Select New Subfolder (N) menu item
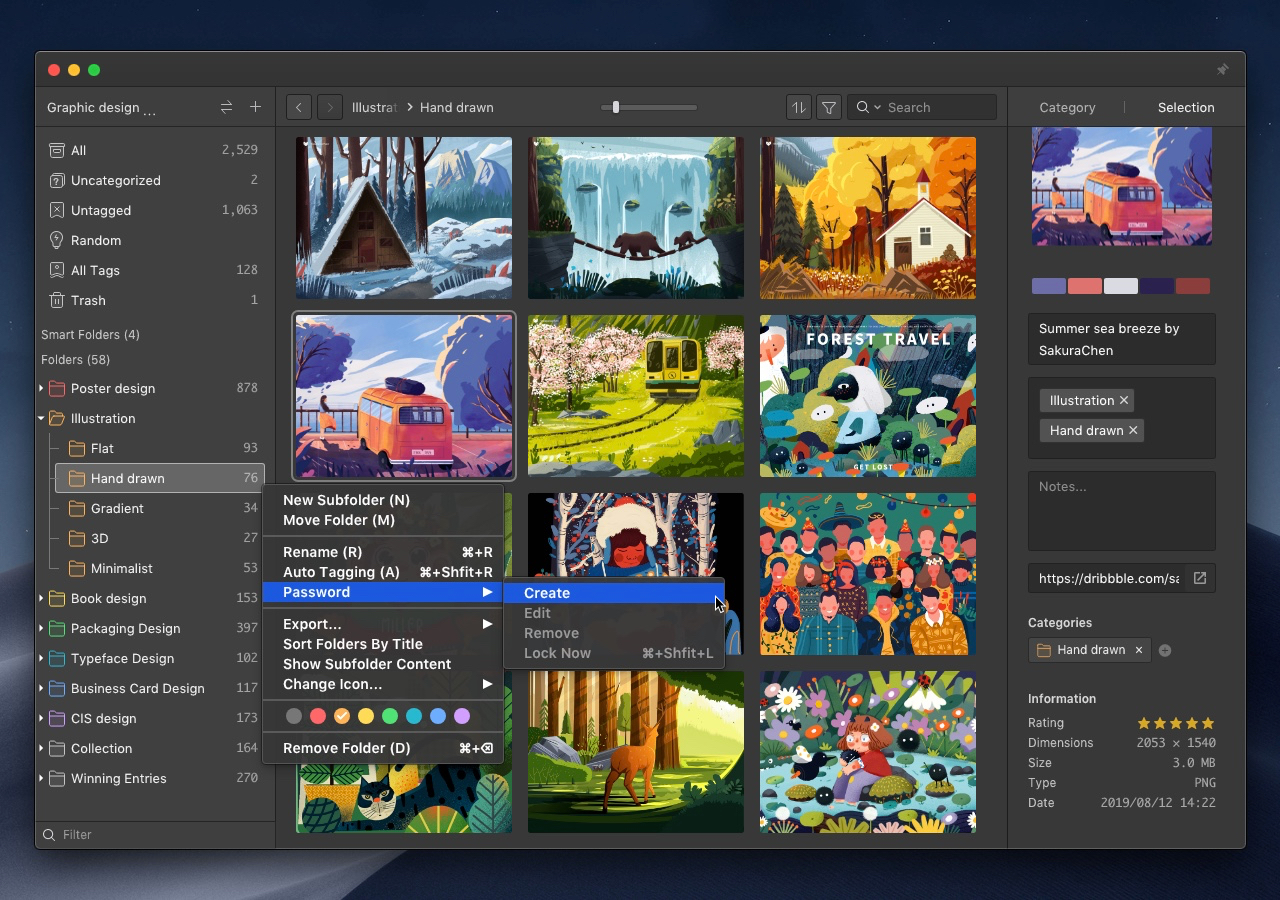Viewport: 1280px width, 900px height. (382, 500)
